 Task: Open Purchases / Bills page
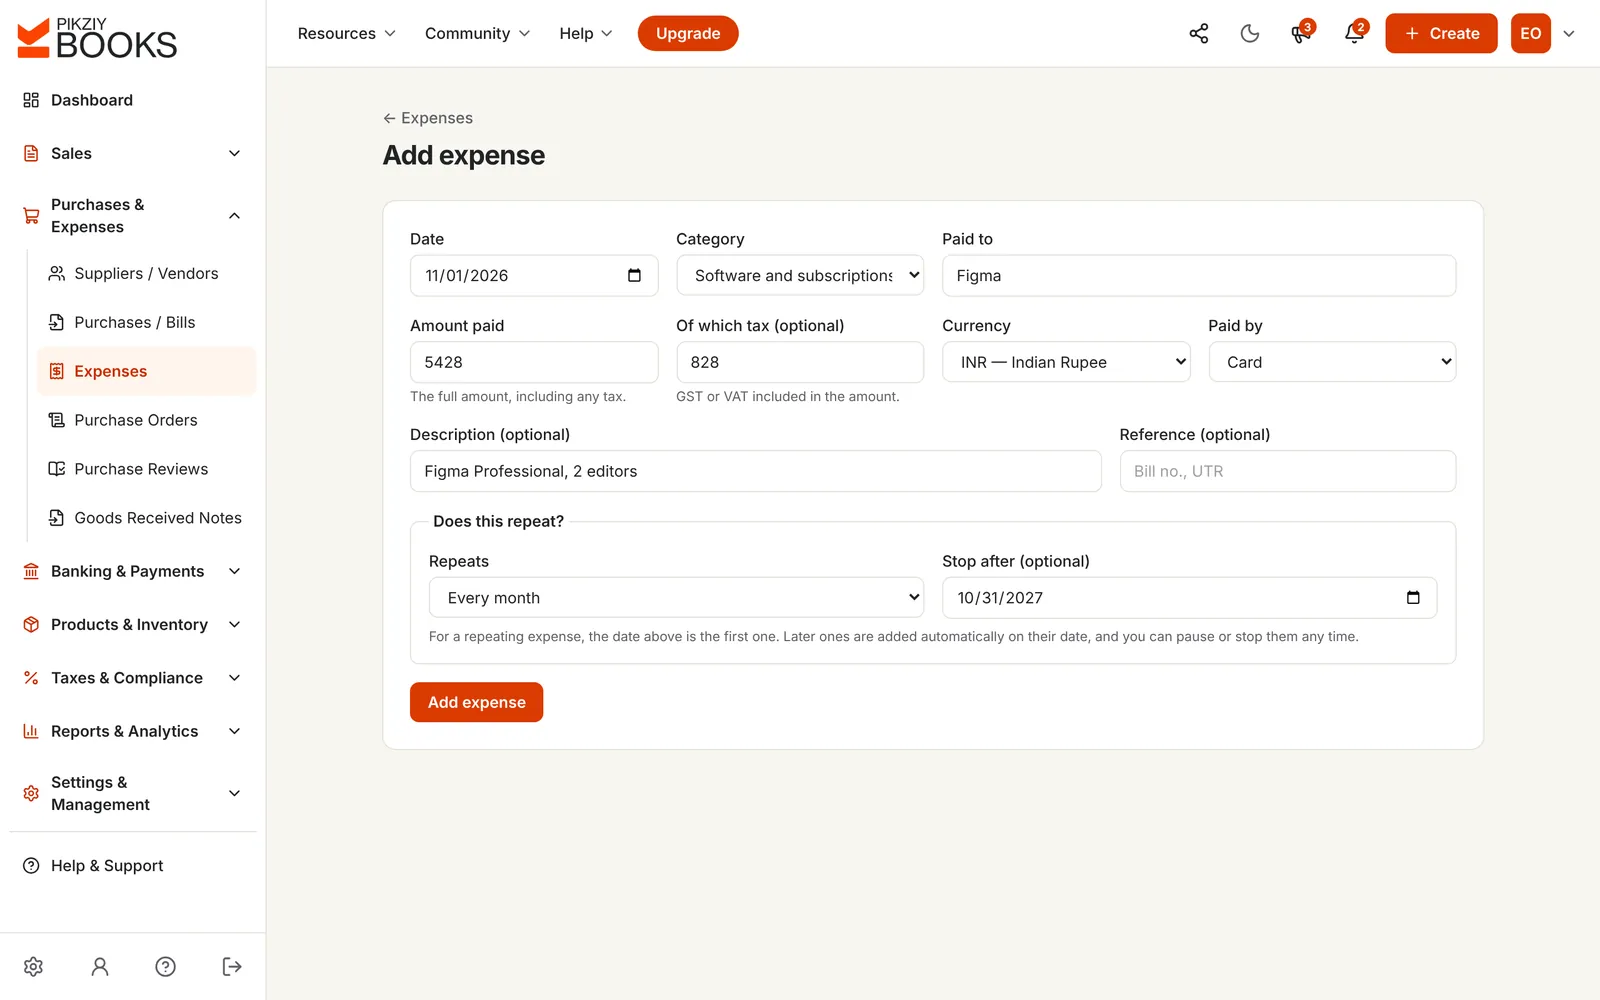tap(146, 322)
